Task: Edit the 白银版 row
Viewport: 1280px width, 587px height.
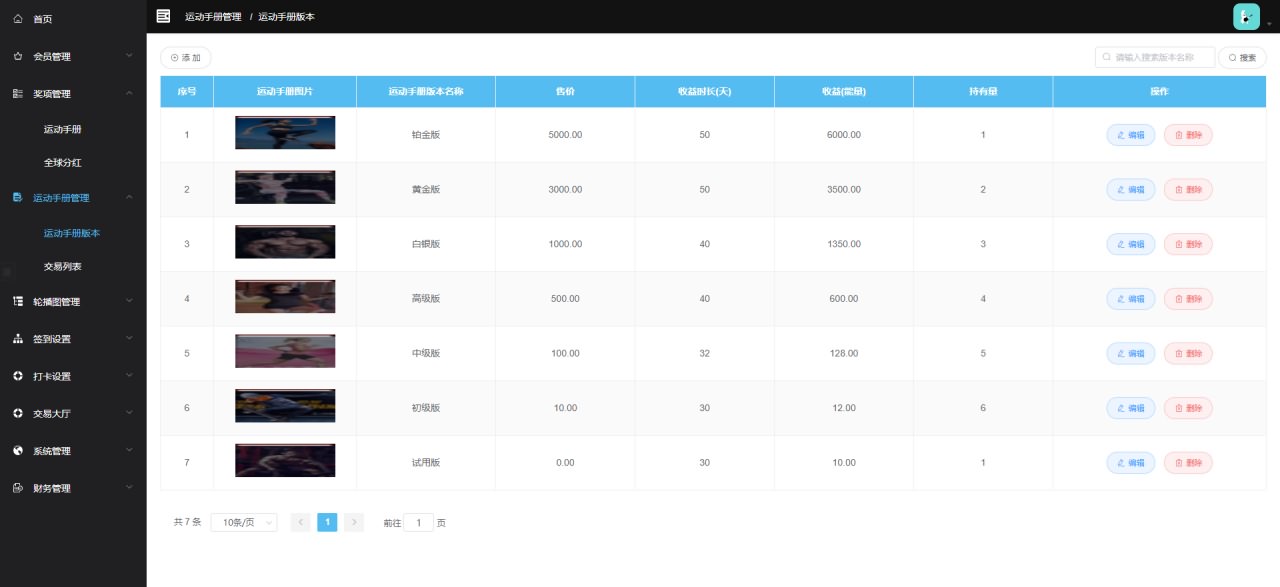Action: (1130, 244)
